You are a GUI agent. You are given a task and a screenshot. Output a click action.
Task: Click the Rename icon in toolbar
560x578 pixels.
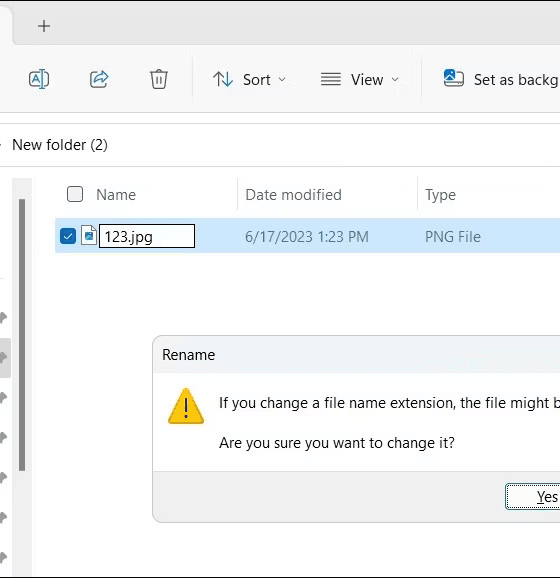(39, 79)
